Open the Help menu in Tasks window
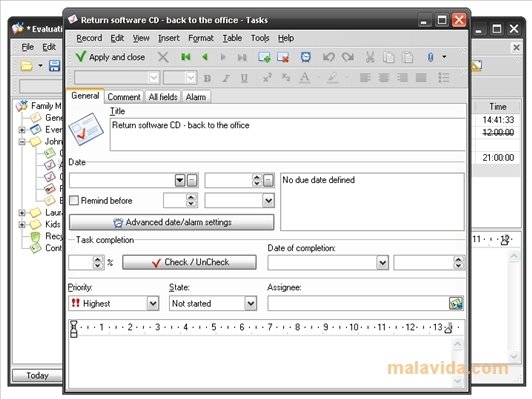The image size is (532, 399). click(286, 38)
